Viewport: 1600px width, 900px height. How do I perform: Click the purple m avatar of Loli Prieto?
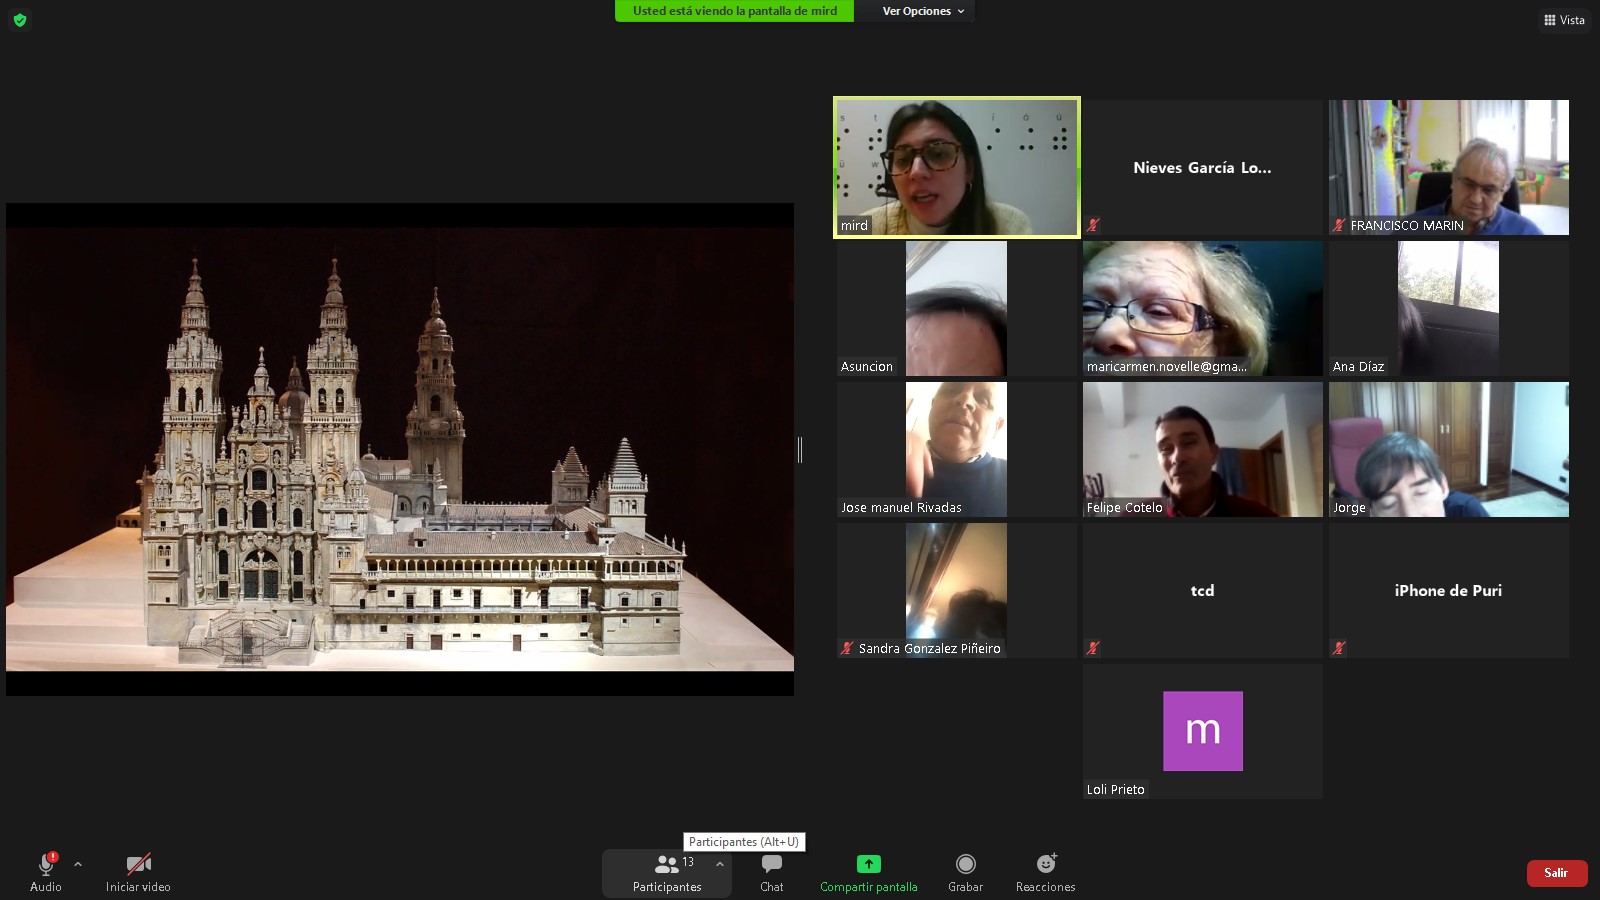pos(1202,731)
